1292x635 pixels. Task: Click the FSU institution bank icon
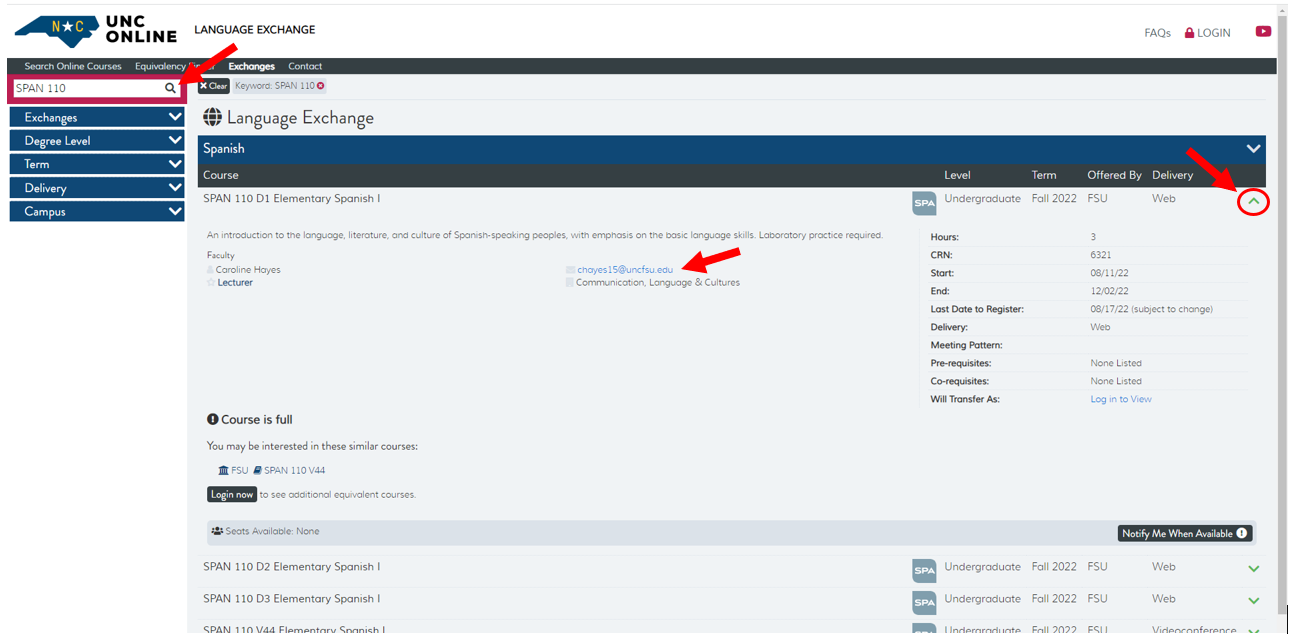(221, 470)
